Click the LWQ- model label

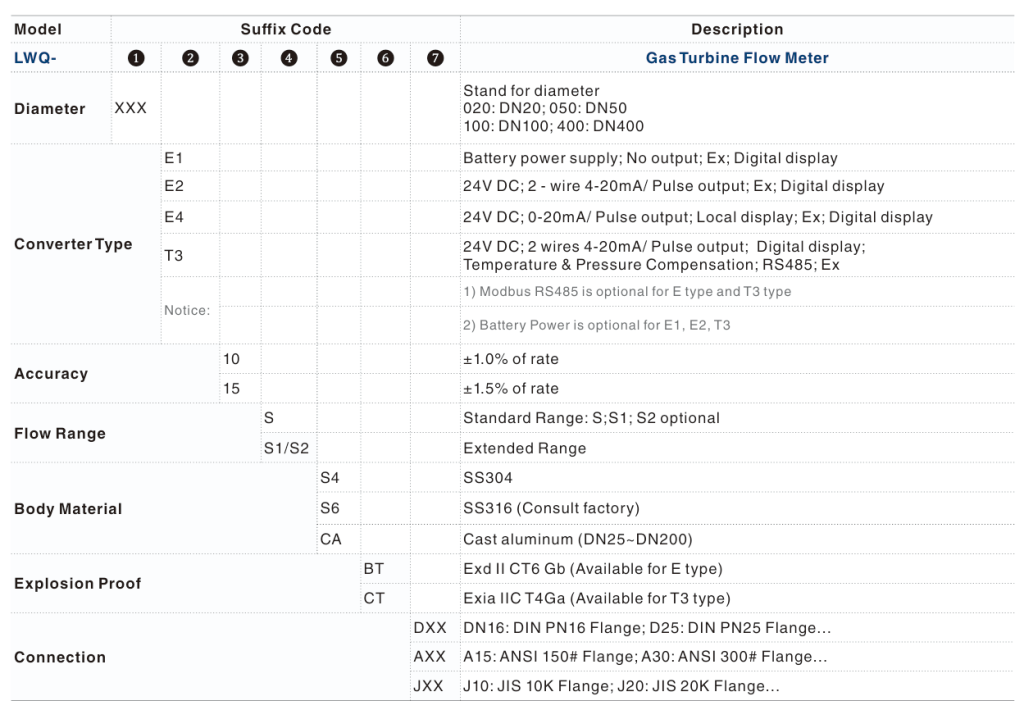(x=35, y=58)
